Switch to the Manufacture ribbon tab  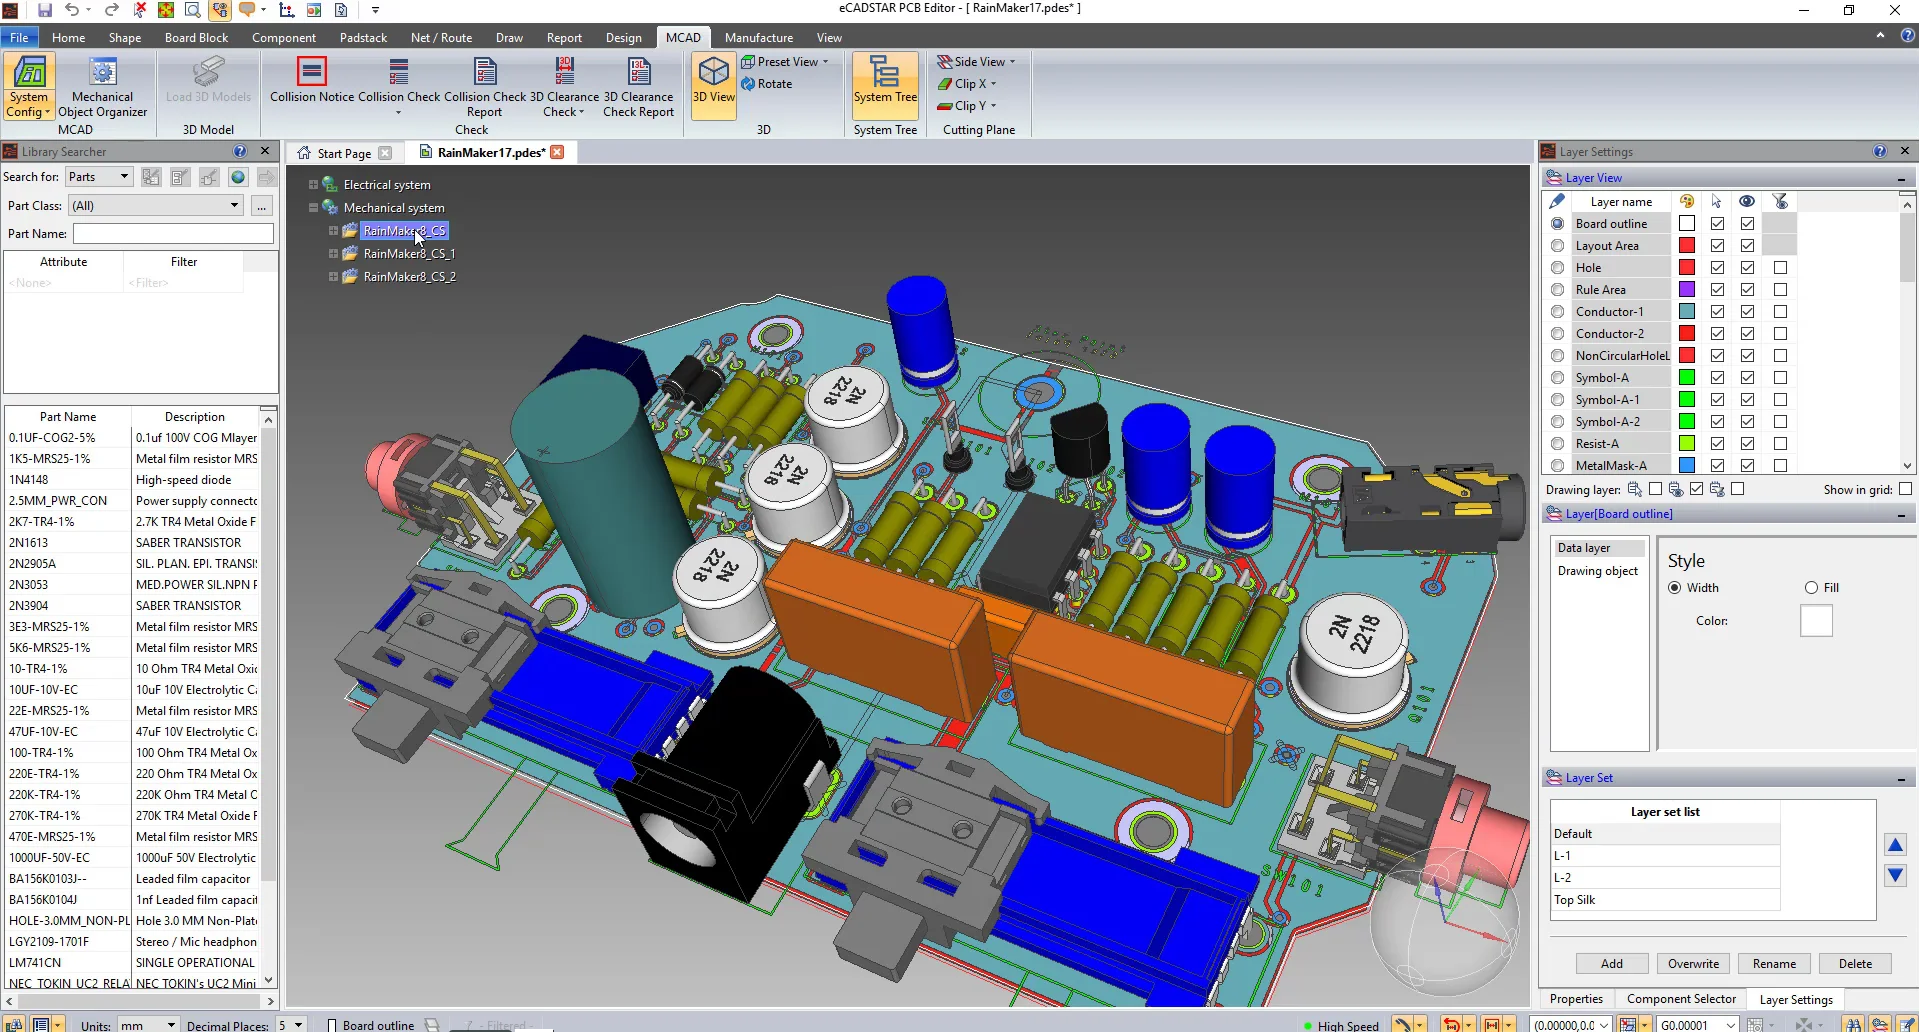758,38
